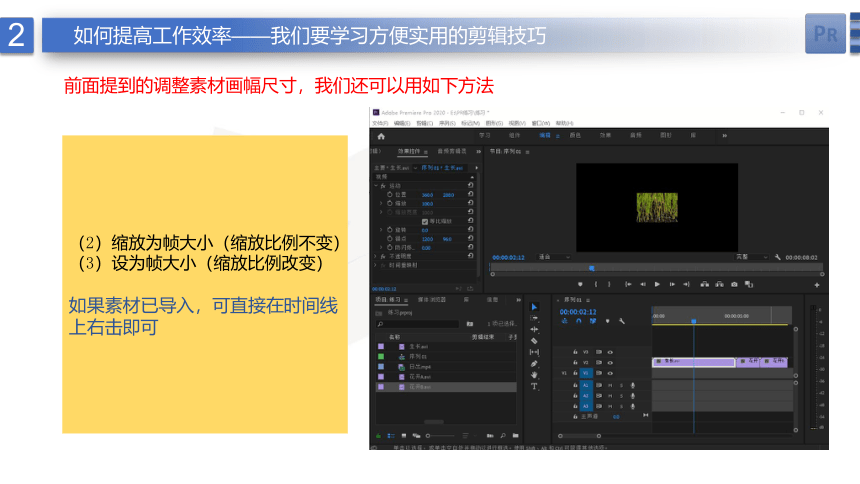Select the Ripple Edit tool

tap(534, 329)
